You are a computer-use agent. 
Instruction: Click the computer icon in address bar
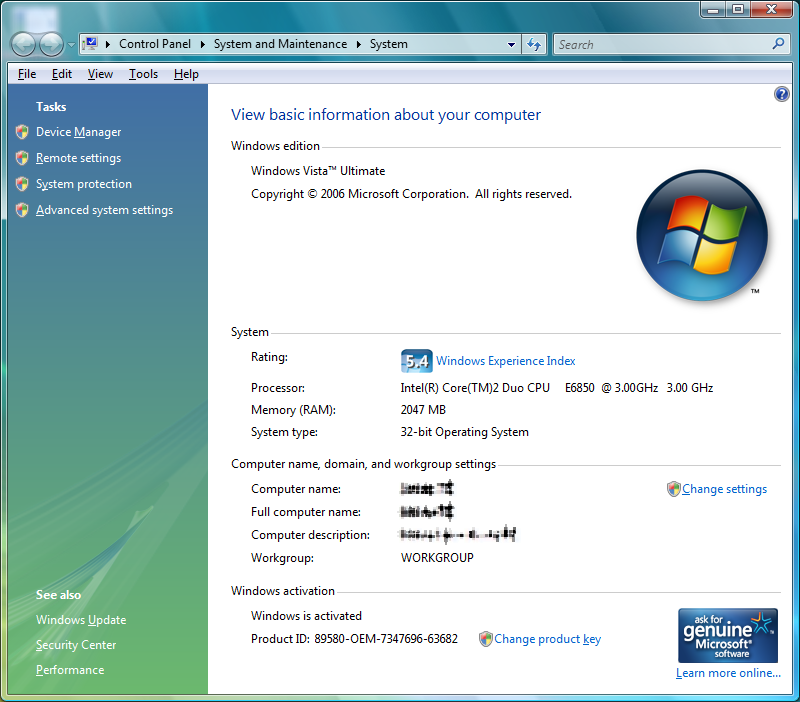pos(91,44)
